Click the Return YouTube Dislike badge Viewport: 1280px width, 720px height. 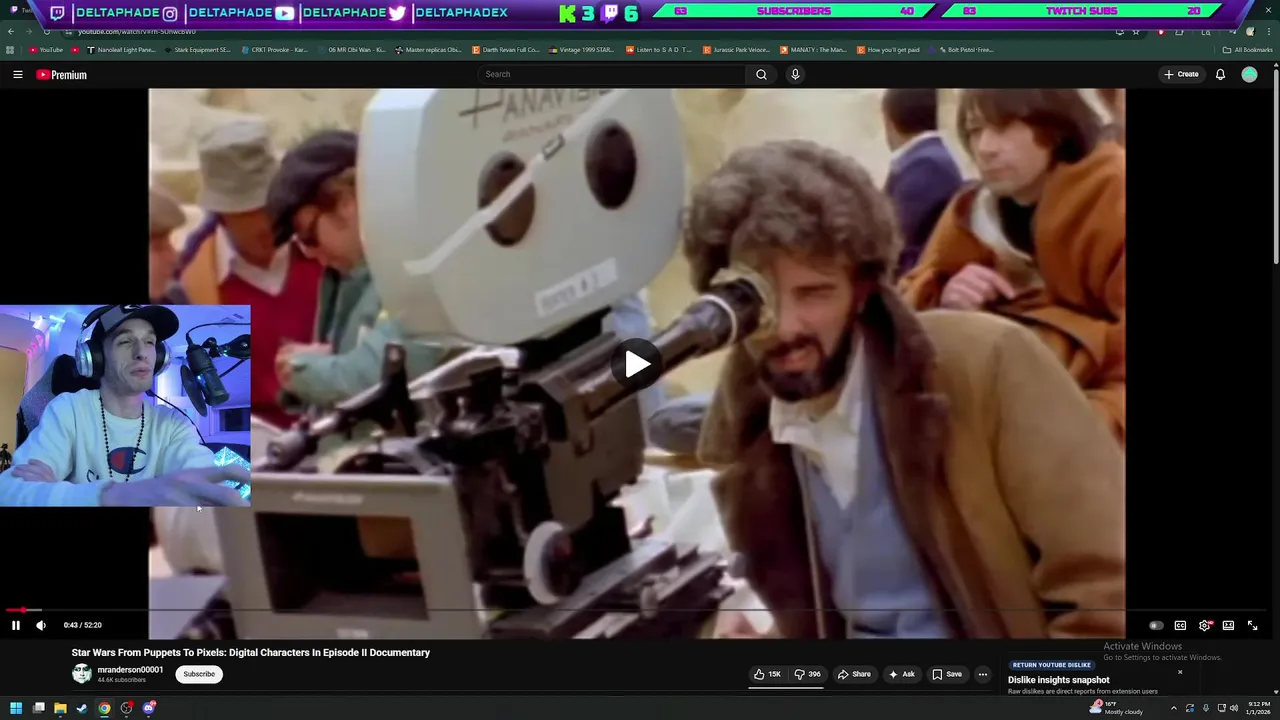pyautogui.click(x=1051, y=665)
